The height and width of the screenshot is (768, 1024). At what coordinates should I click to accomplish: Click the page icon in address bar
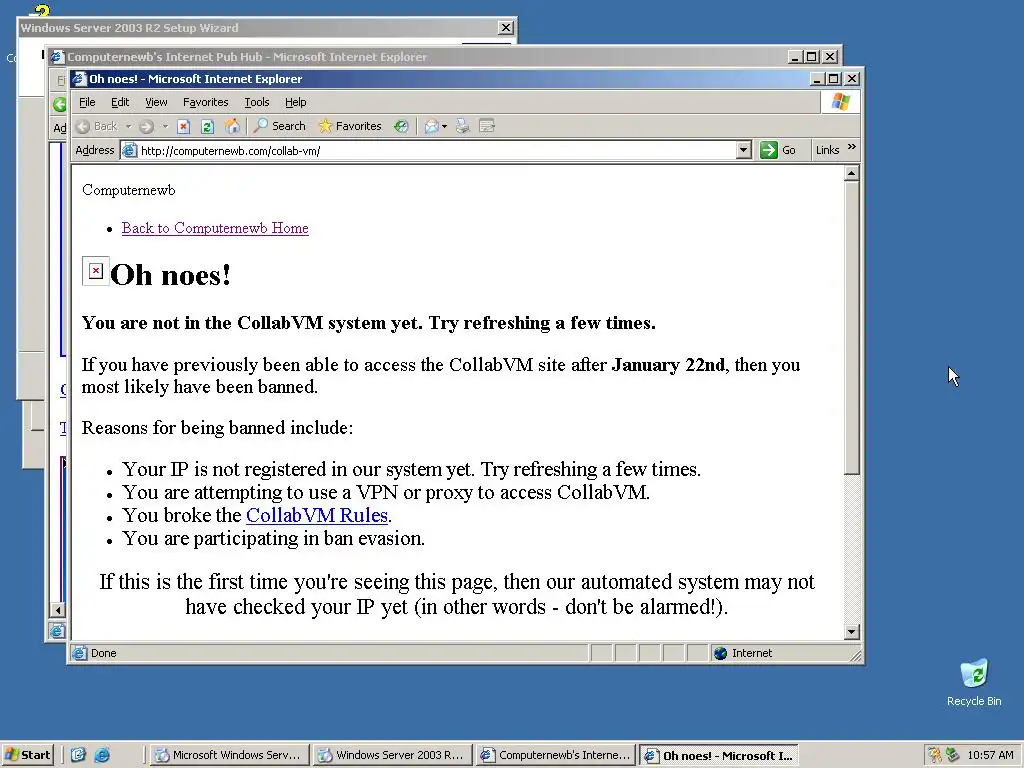pyautogui.click(x=129, y=150)
